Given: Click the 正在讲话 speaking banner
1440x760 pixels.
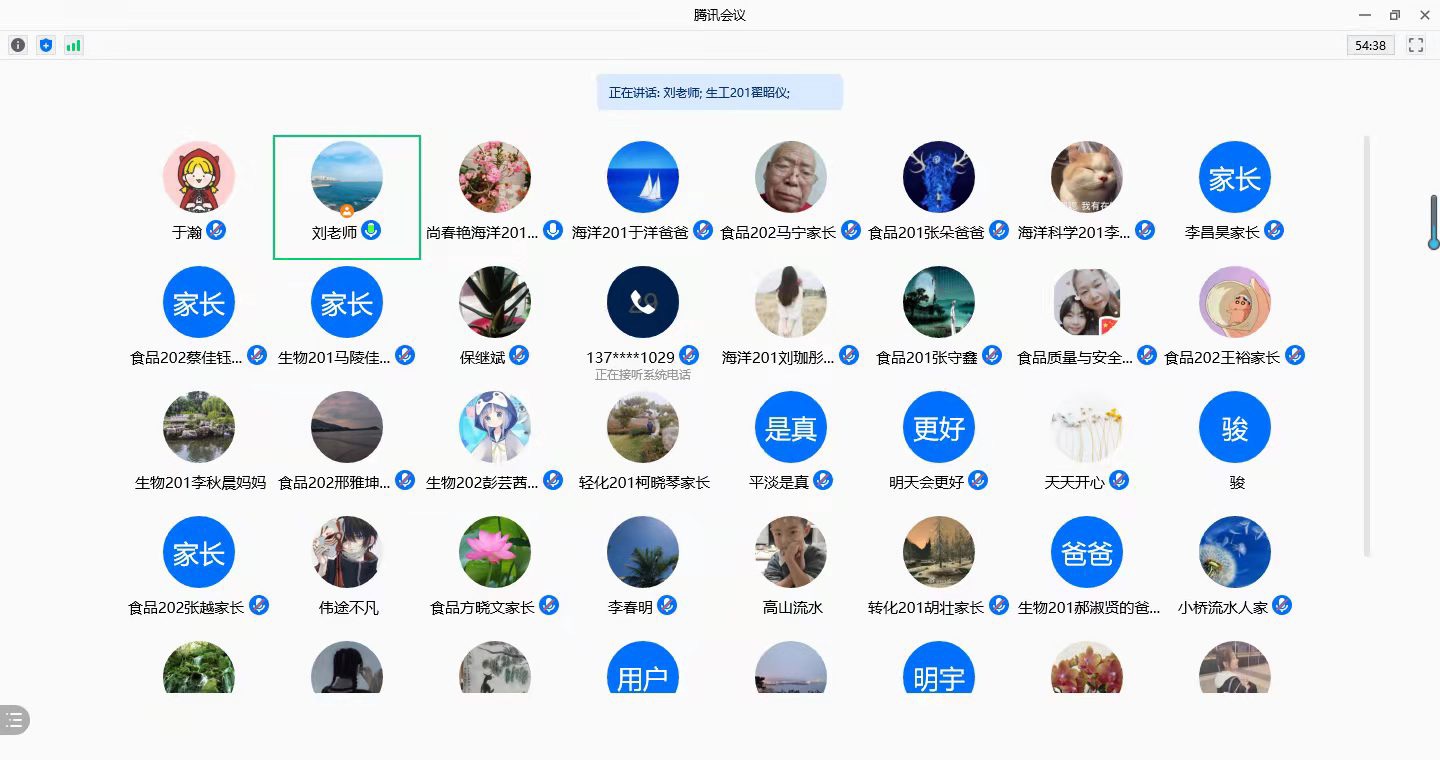Looking at the screenshot, I should 719,92.
